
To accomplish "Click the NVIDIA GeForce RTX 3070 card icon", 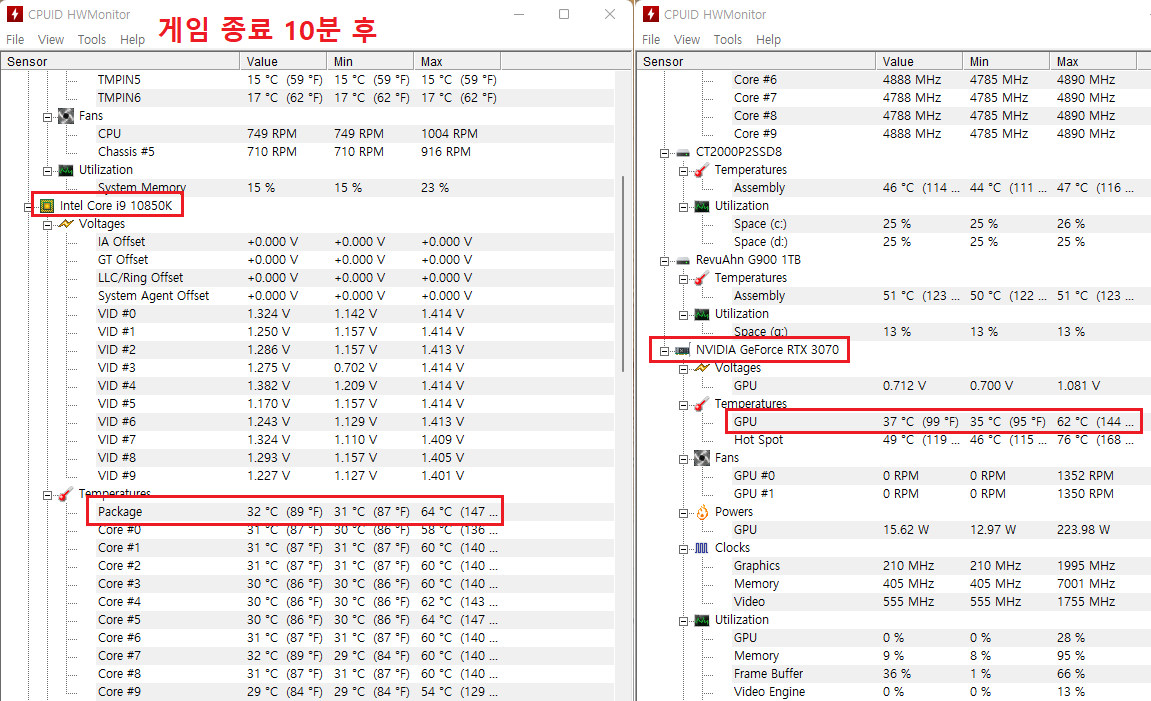I will point(683,350).
